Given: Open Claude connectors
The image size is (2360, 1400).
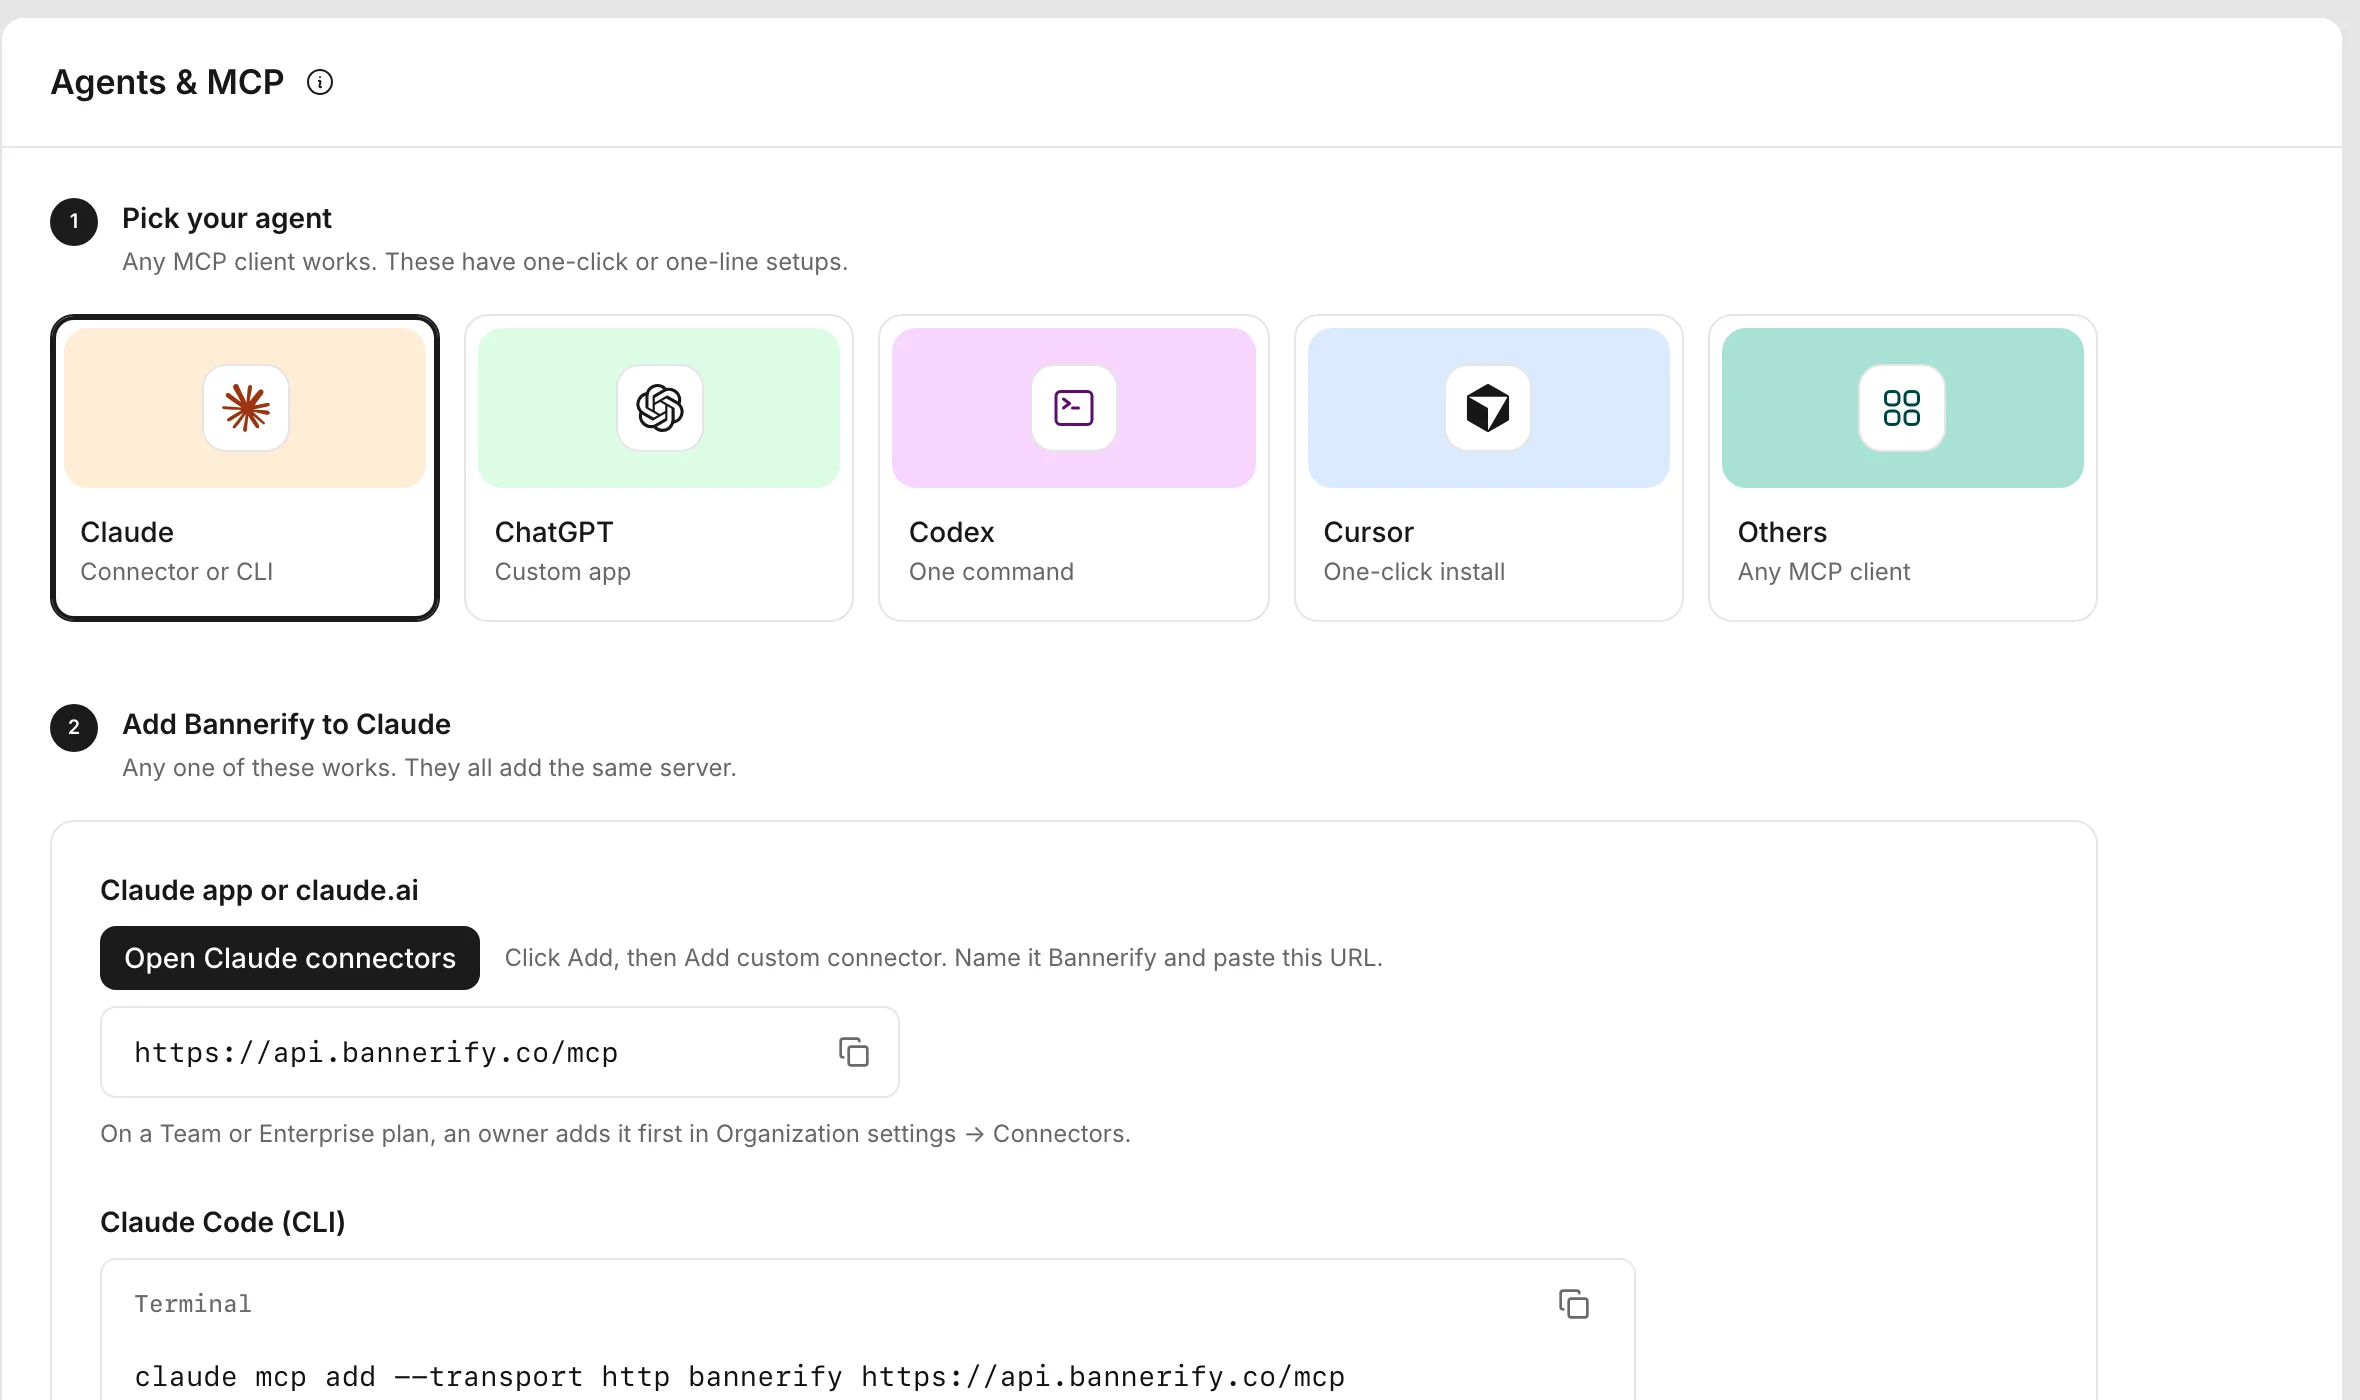Looking at the screenshot, I should (290, 958).
